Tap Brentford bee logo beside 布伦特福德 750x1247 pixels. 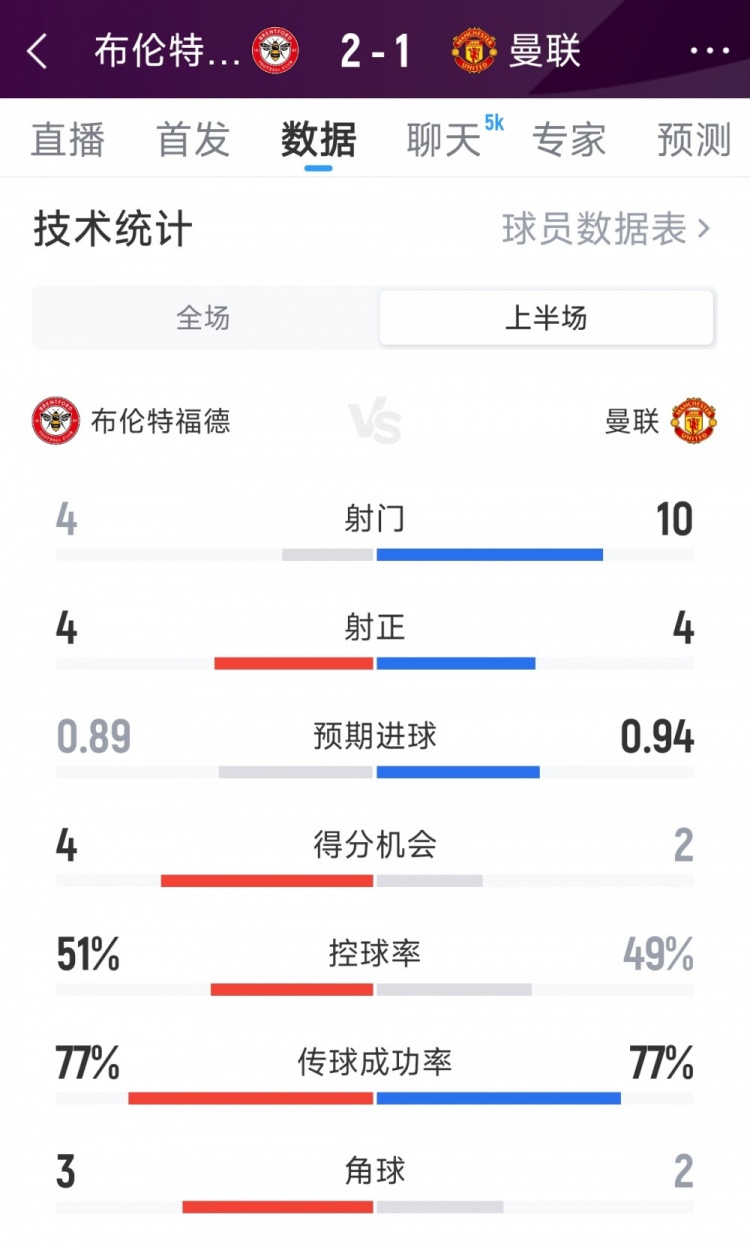point(55,421)
